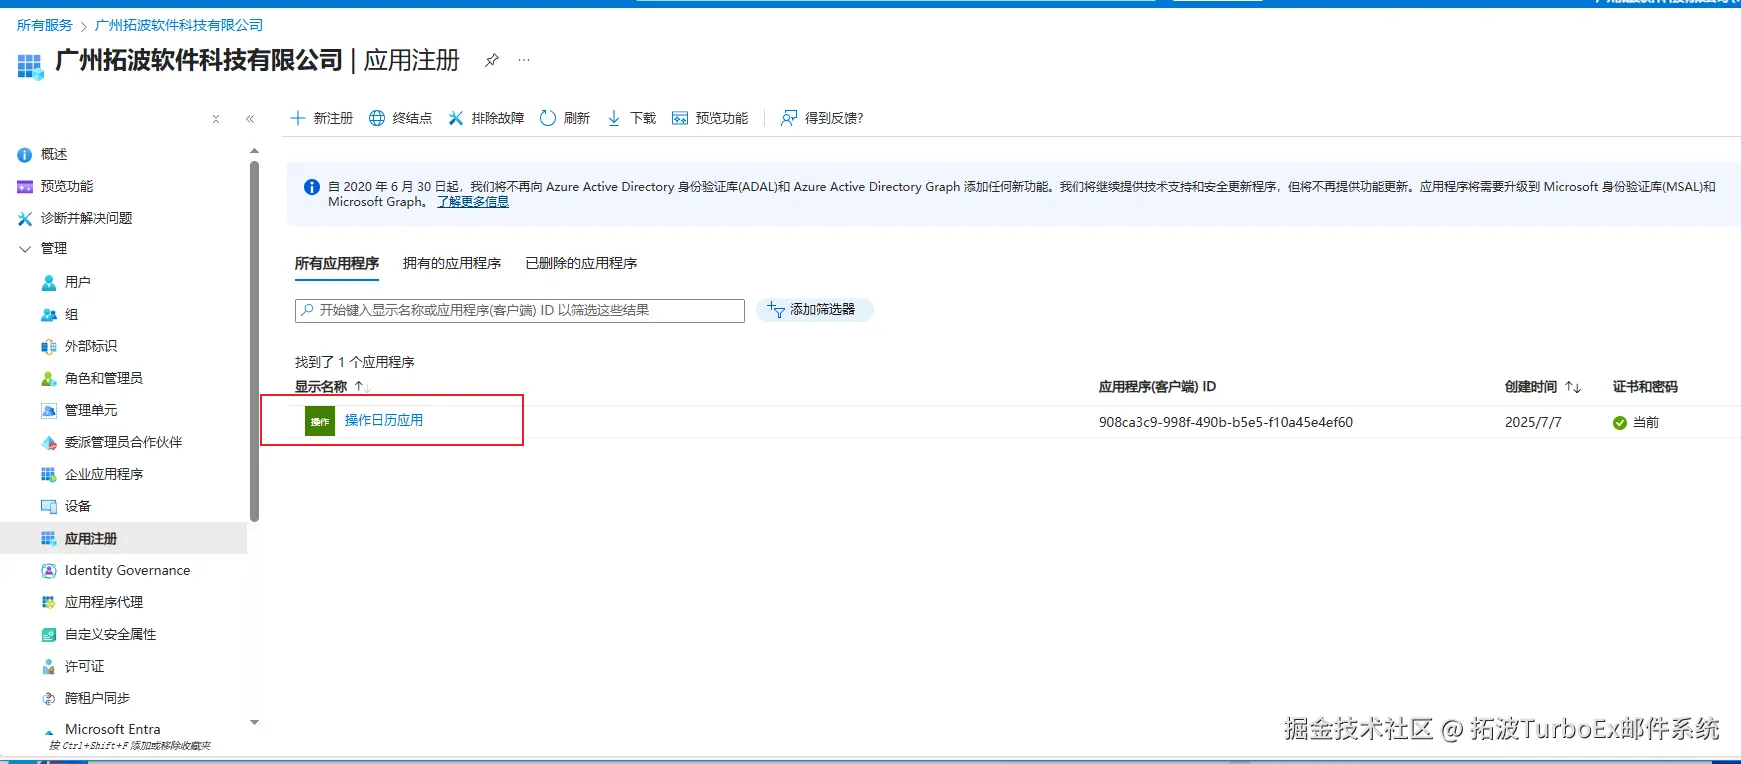The height and width of the screenshot is (764, 1741).
Task: Click the sidebar scrollbar down arrow
Action: pos(254,722)
